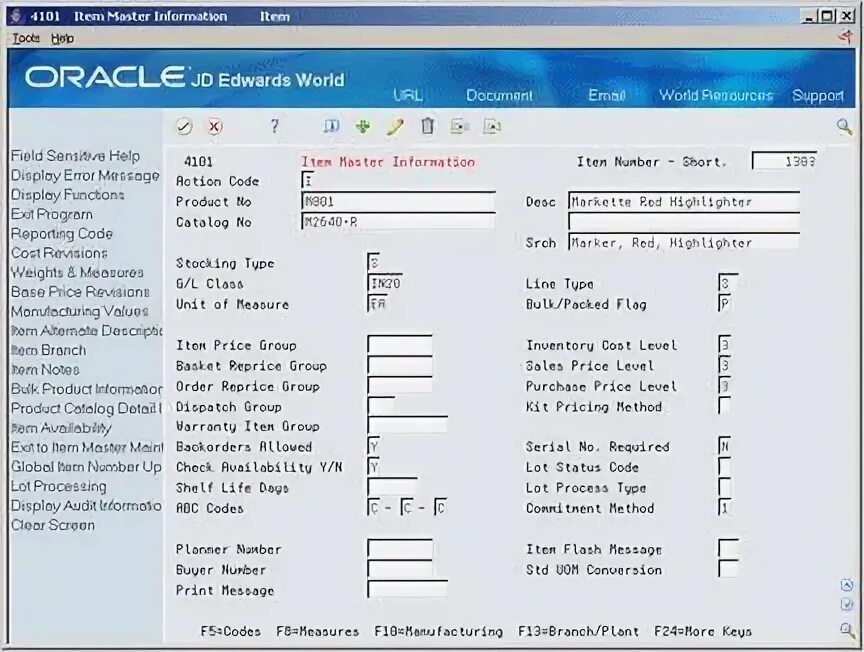
Task: Click the Planner Number field
Action: (x=400, y=548)
